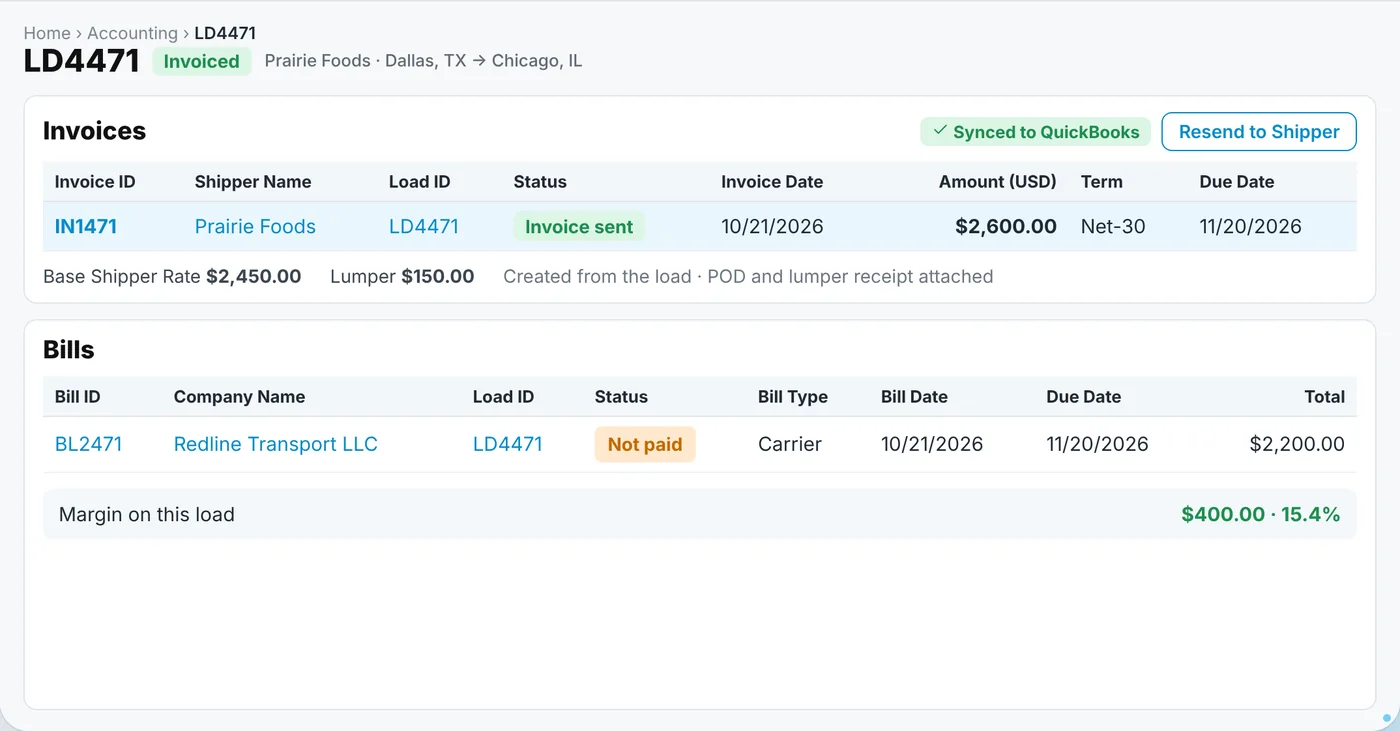Open bill BL2471
This screenshot has width=1400, height=731.
pyautogui.click(x=88, y=444)
